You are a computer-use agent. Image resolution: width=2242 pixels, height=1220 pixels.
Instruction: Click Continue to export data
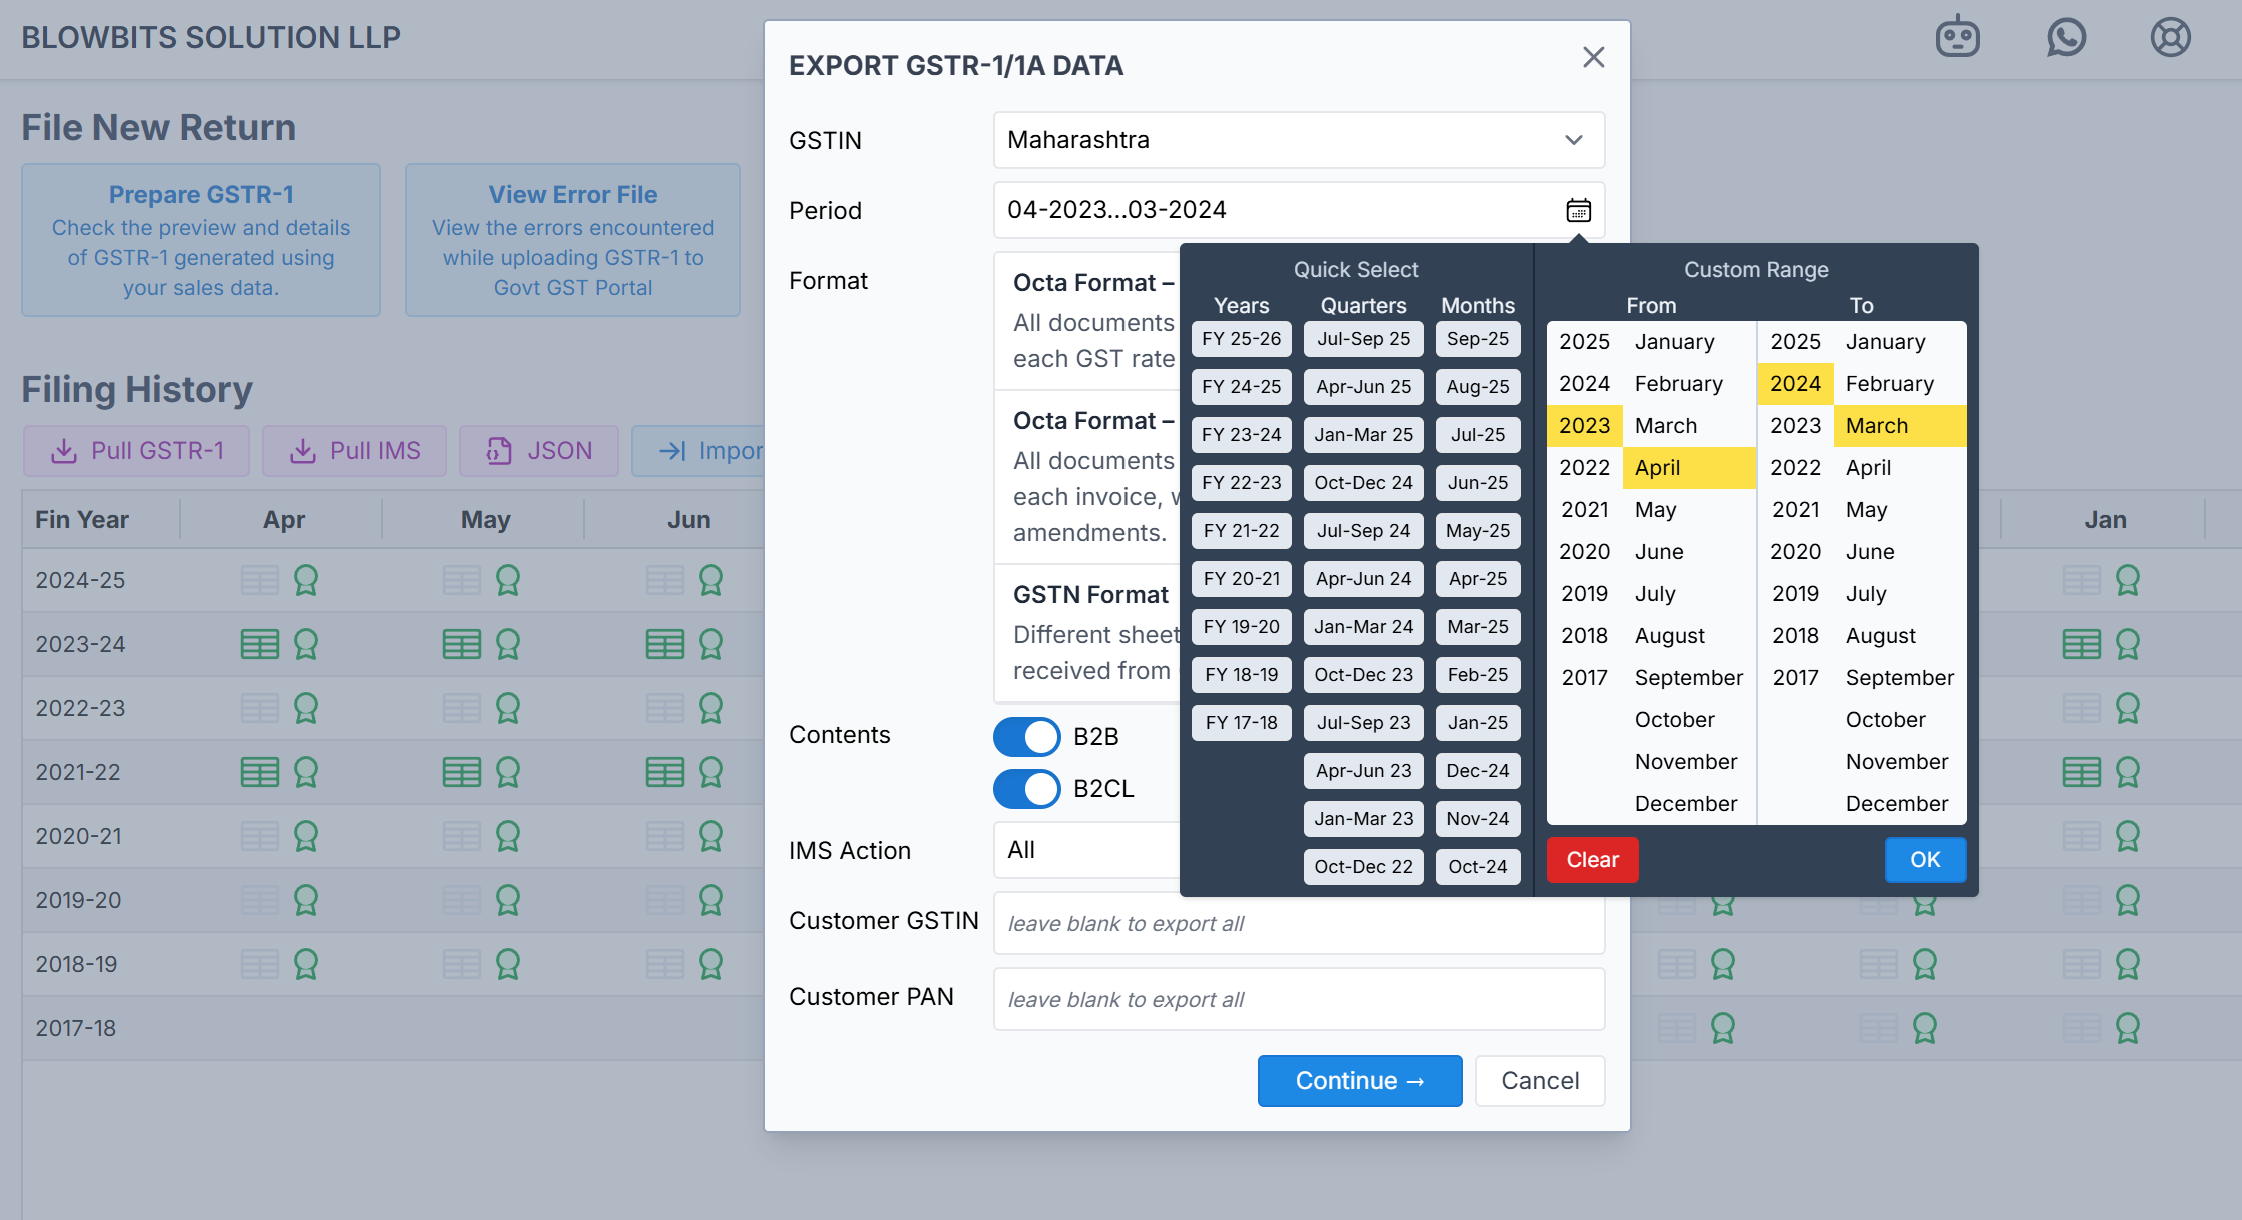[x=1359, y=1081]
